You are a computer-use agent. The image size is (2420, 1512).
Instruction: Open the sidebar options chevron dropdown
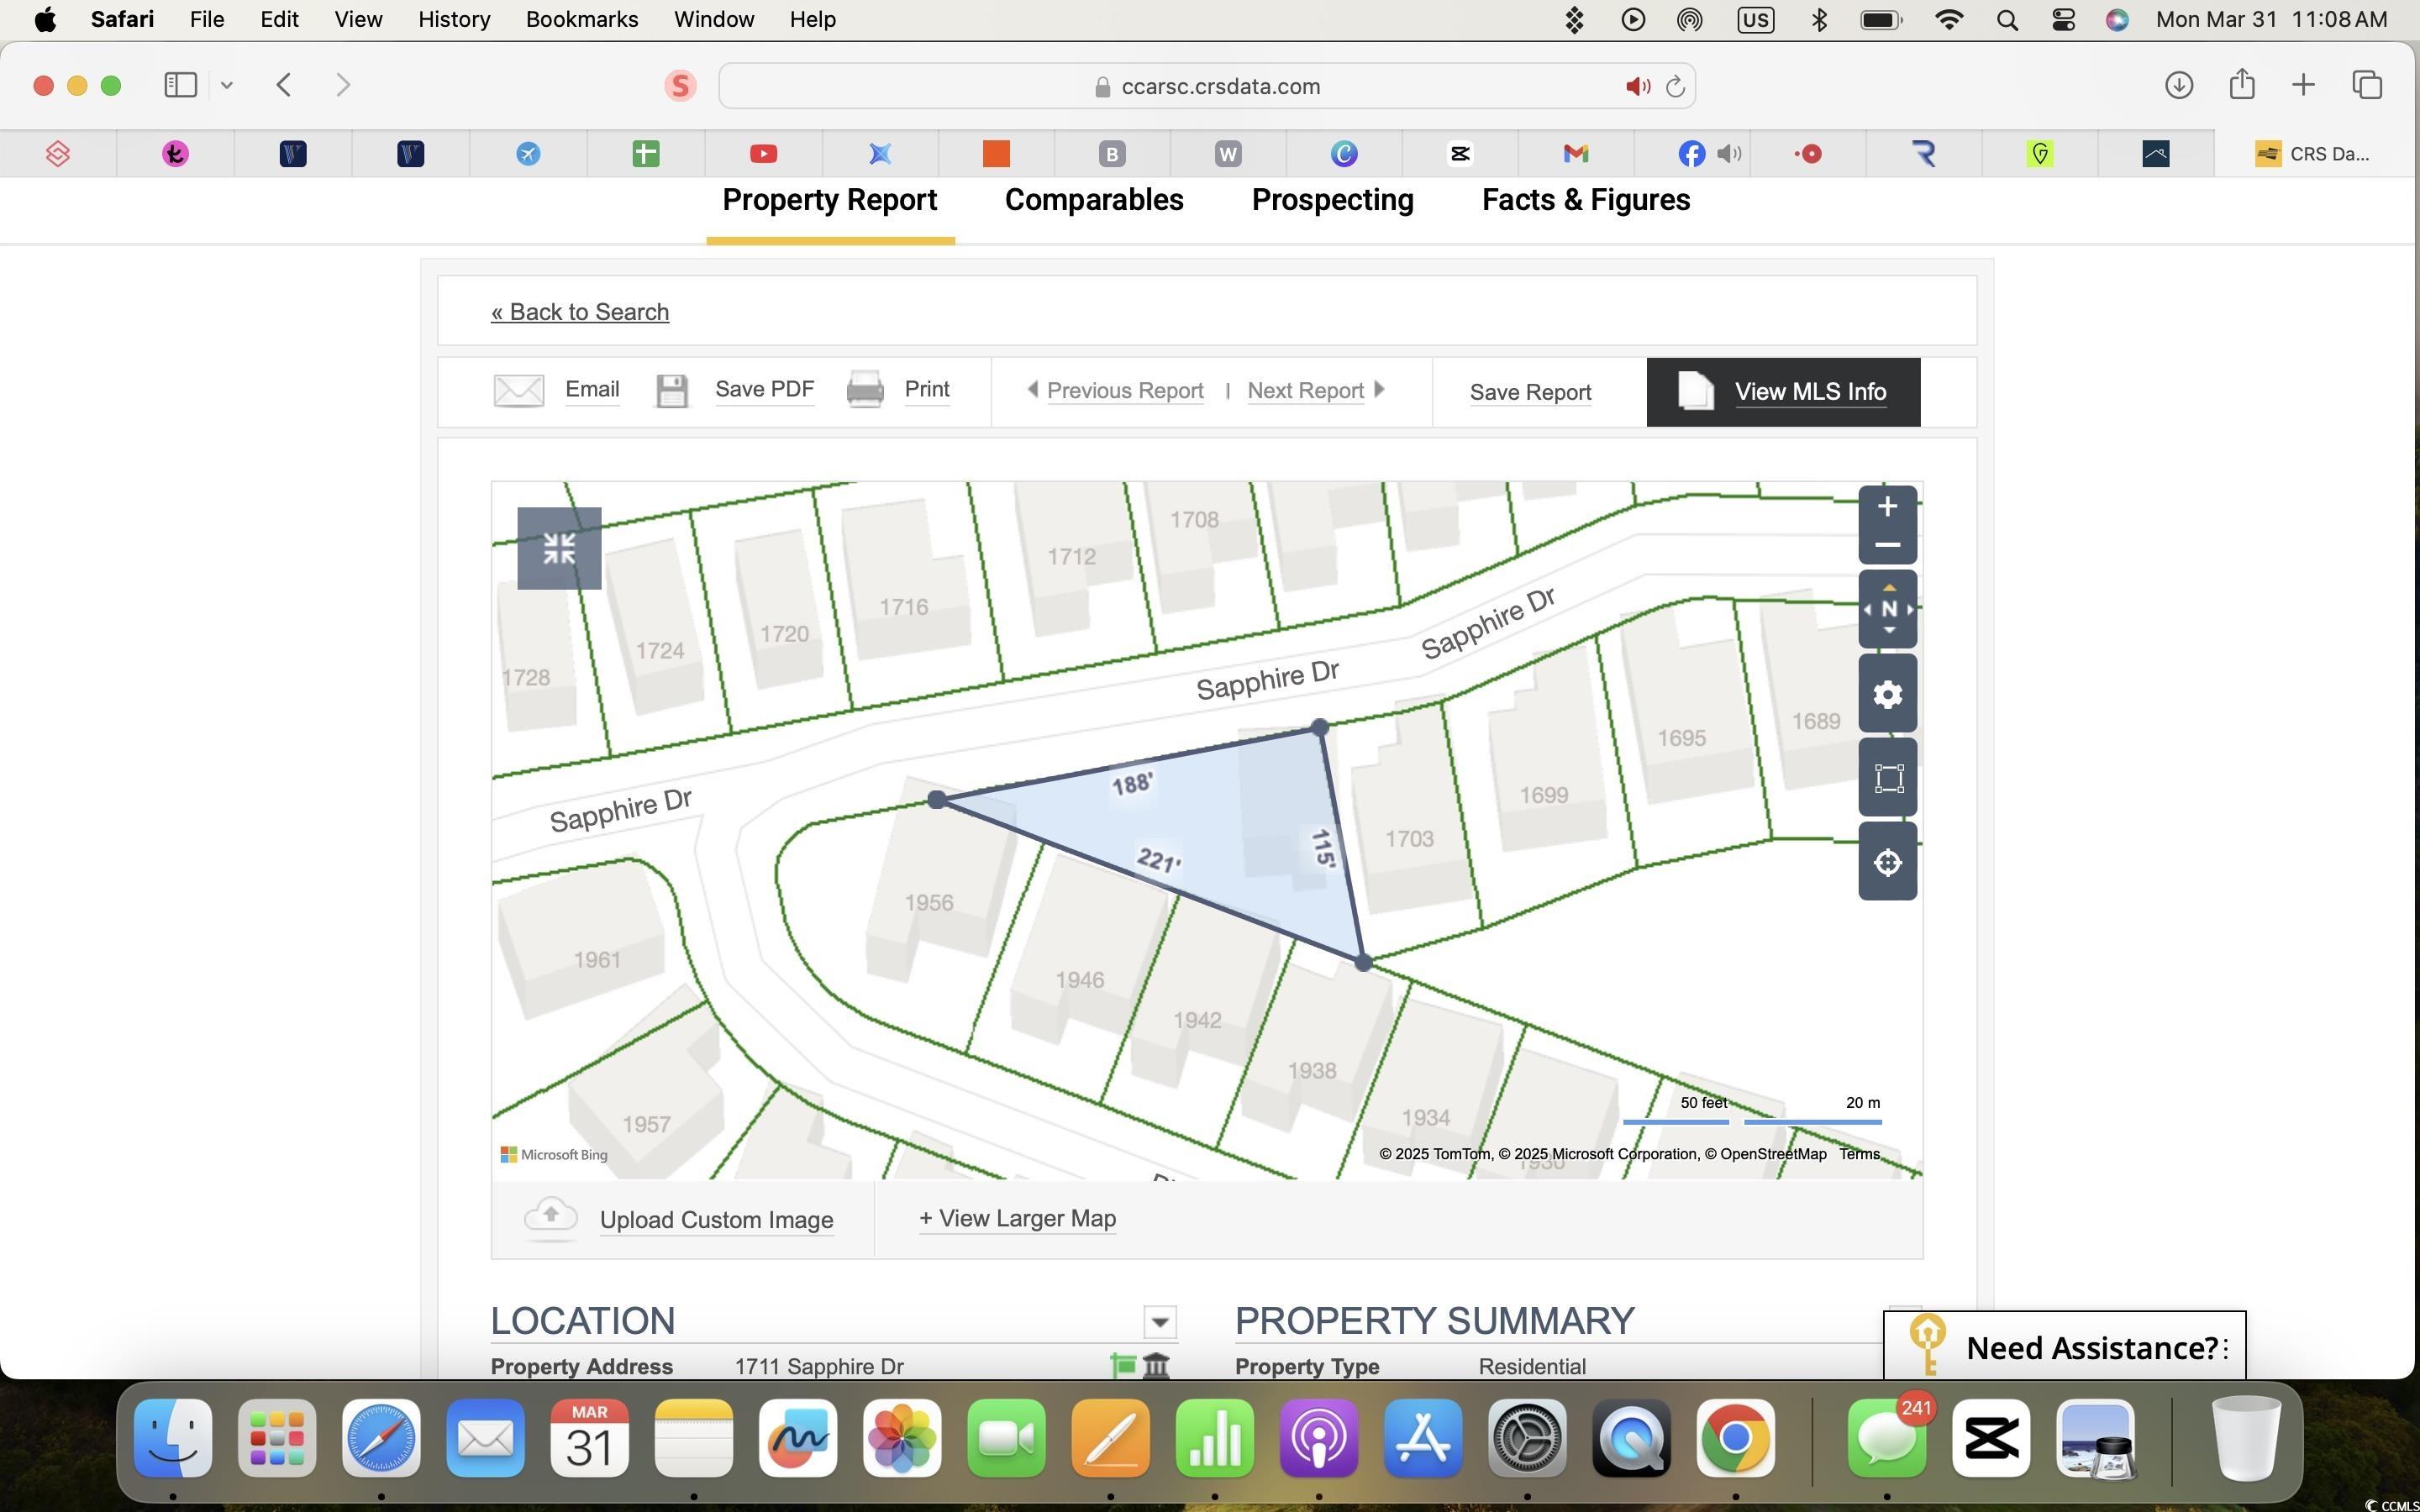[x=227, y=85]
